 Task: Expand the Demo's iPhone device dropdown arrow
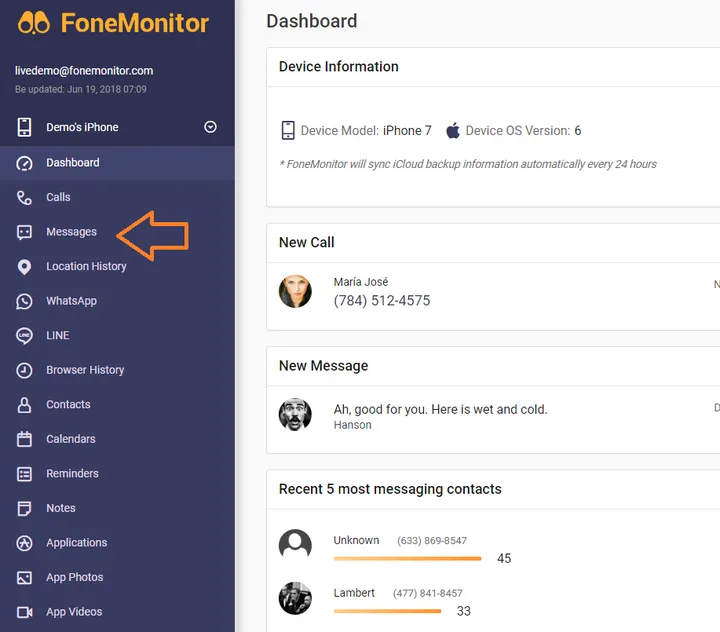click(210, 127)
